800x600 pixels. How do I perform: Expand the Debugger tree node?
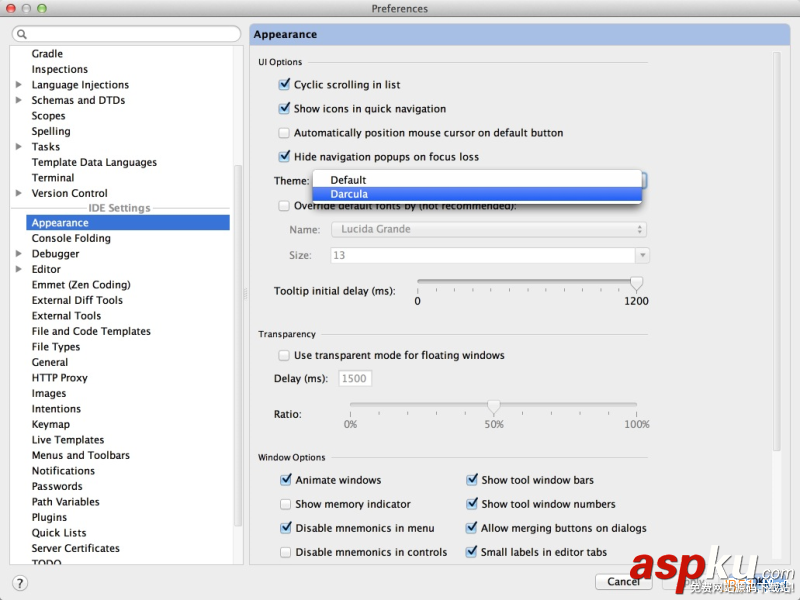tap(19, 254)
